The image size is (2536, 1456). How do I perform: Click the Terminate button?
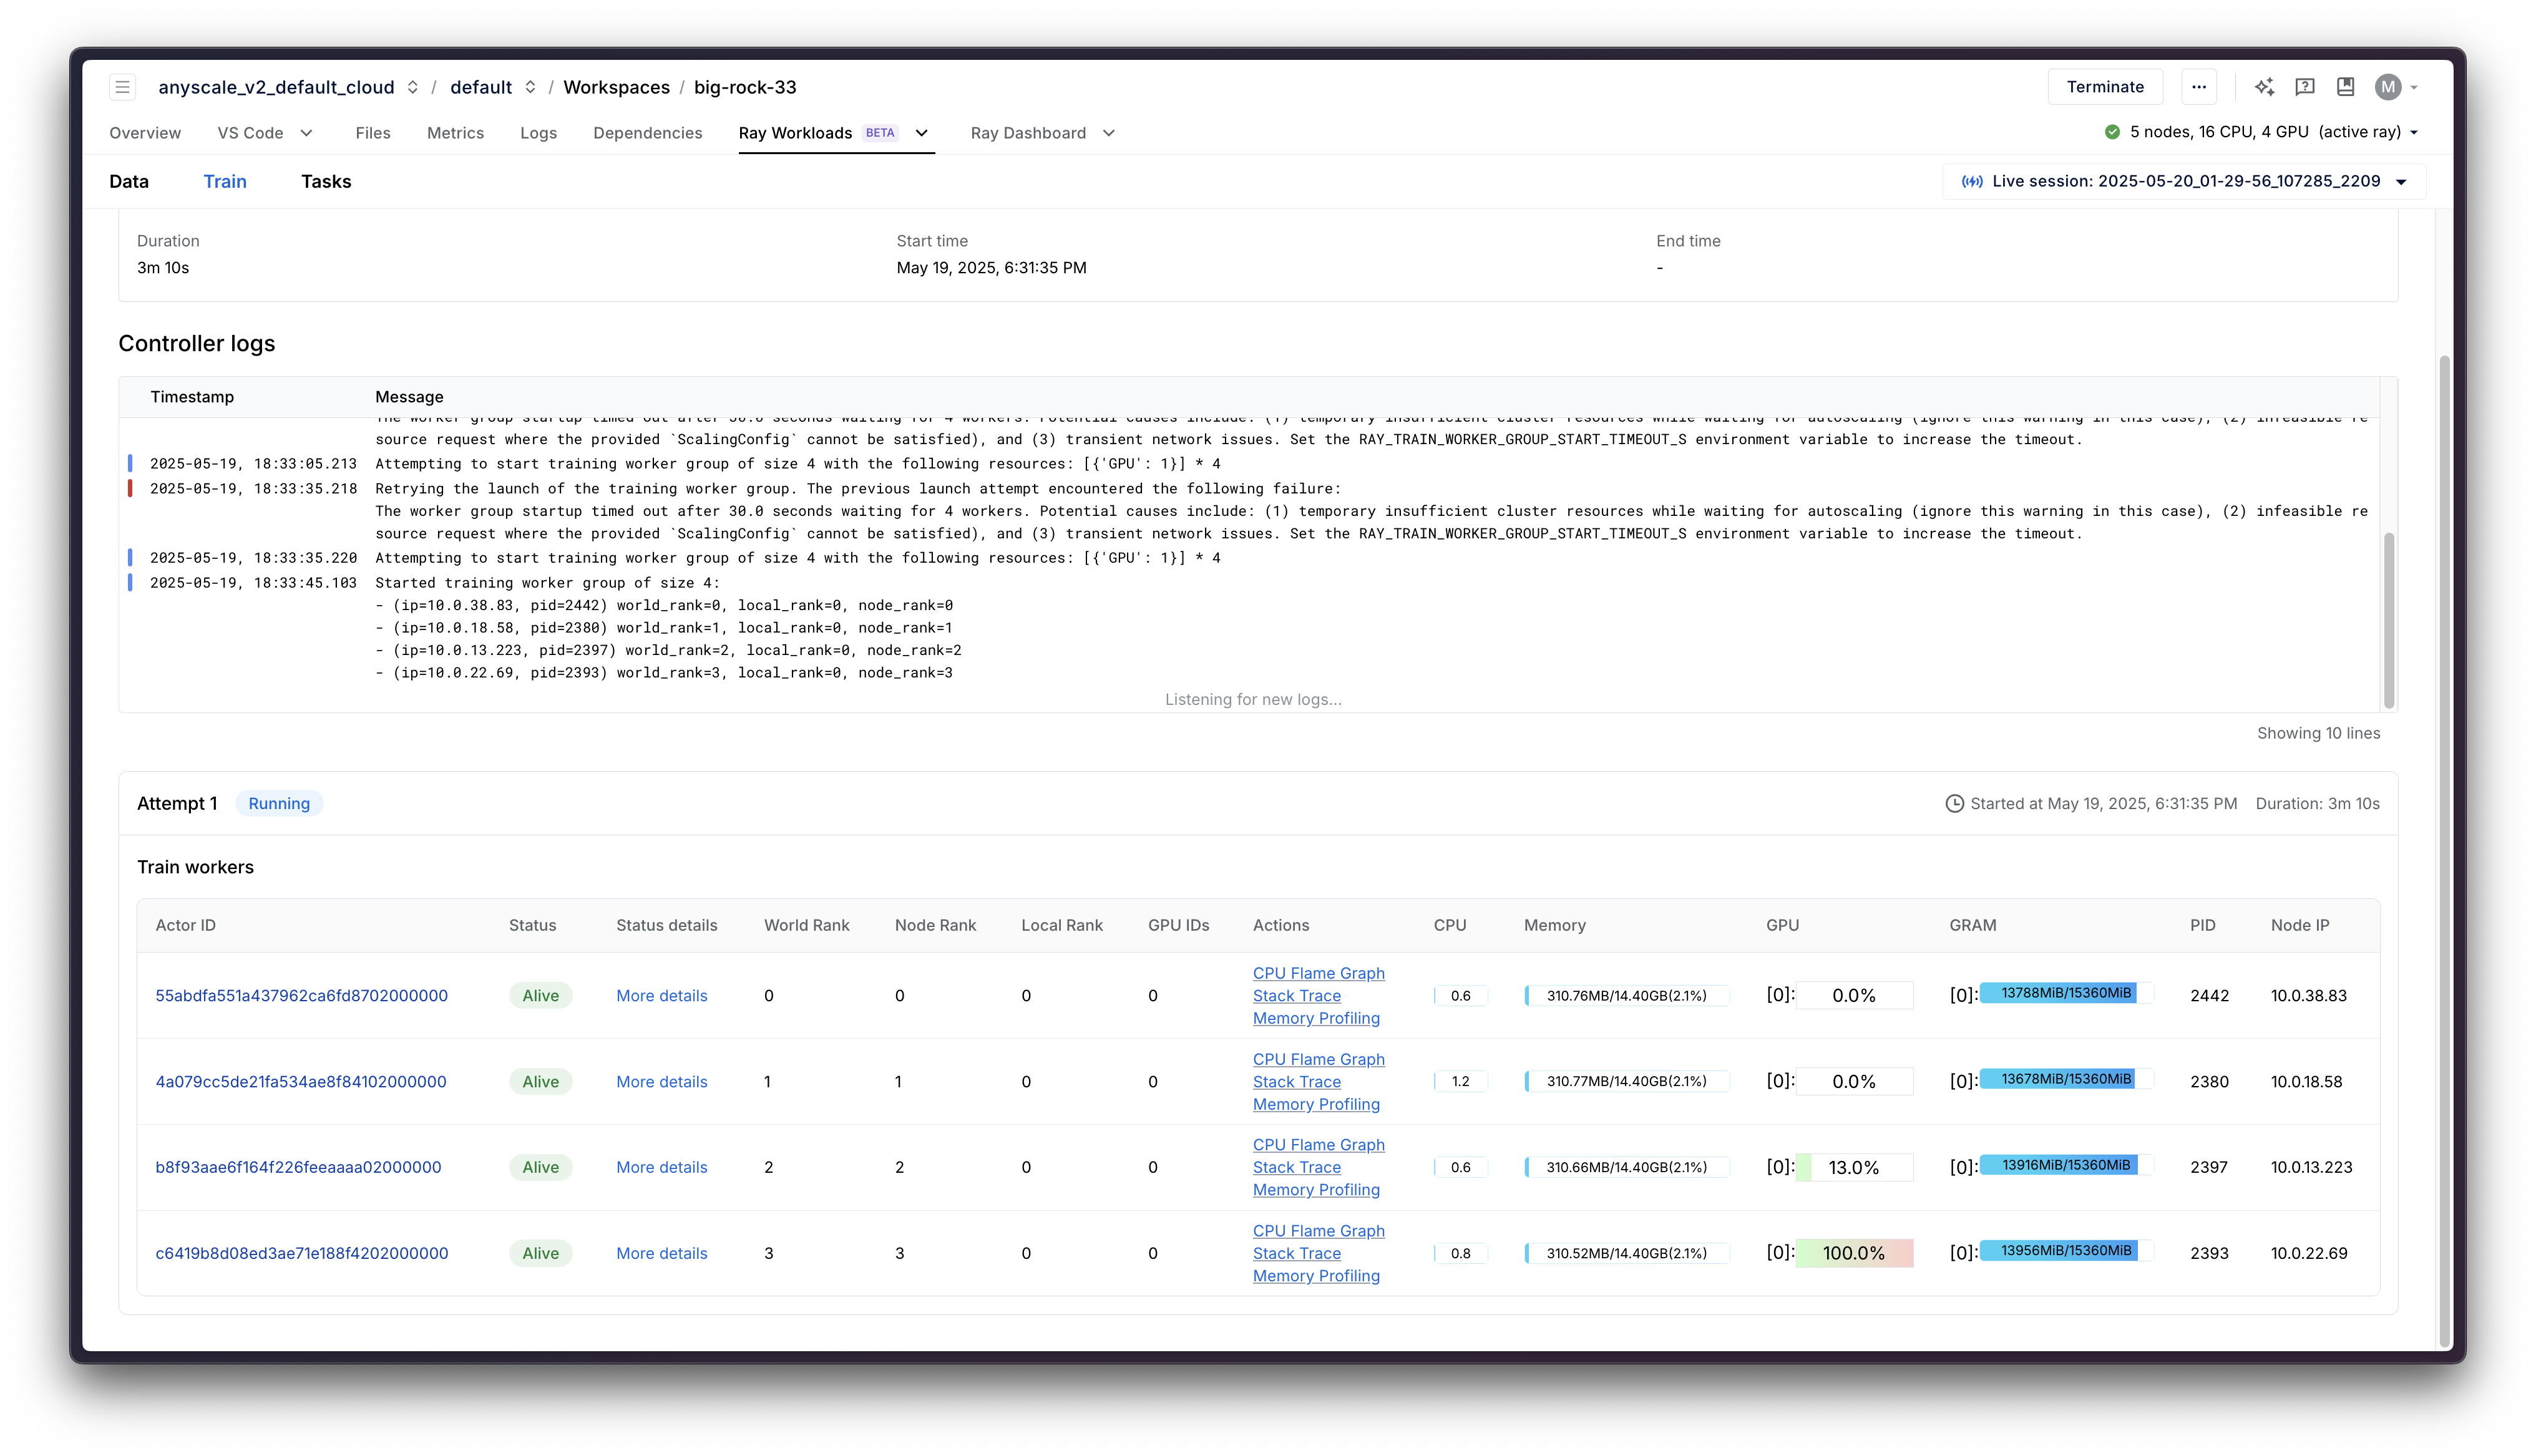2105,87
